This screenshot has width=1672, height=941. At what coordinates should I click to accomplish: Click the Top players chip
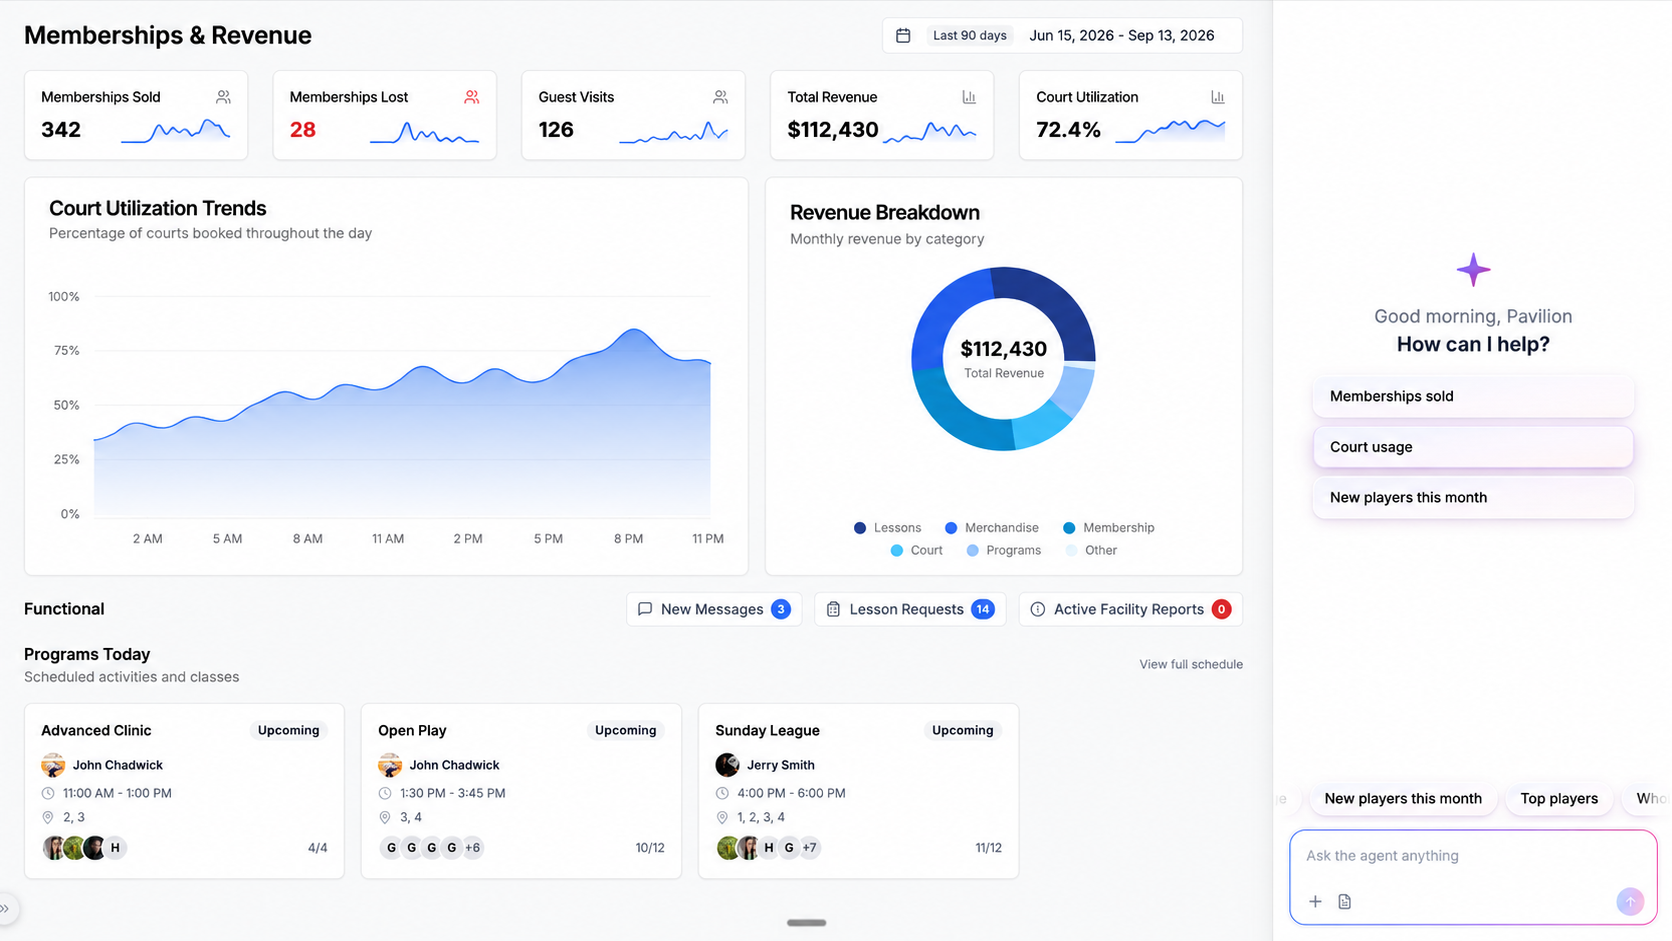click(1559, 798)
